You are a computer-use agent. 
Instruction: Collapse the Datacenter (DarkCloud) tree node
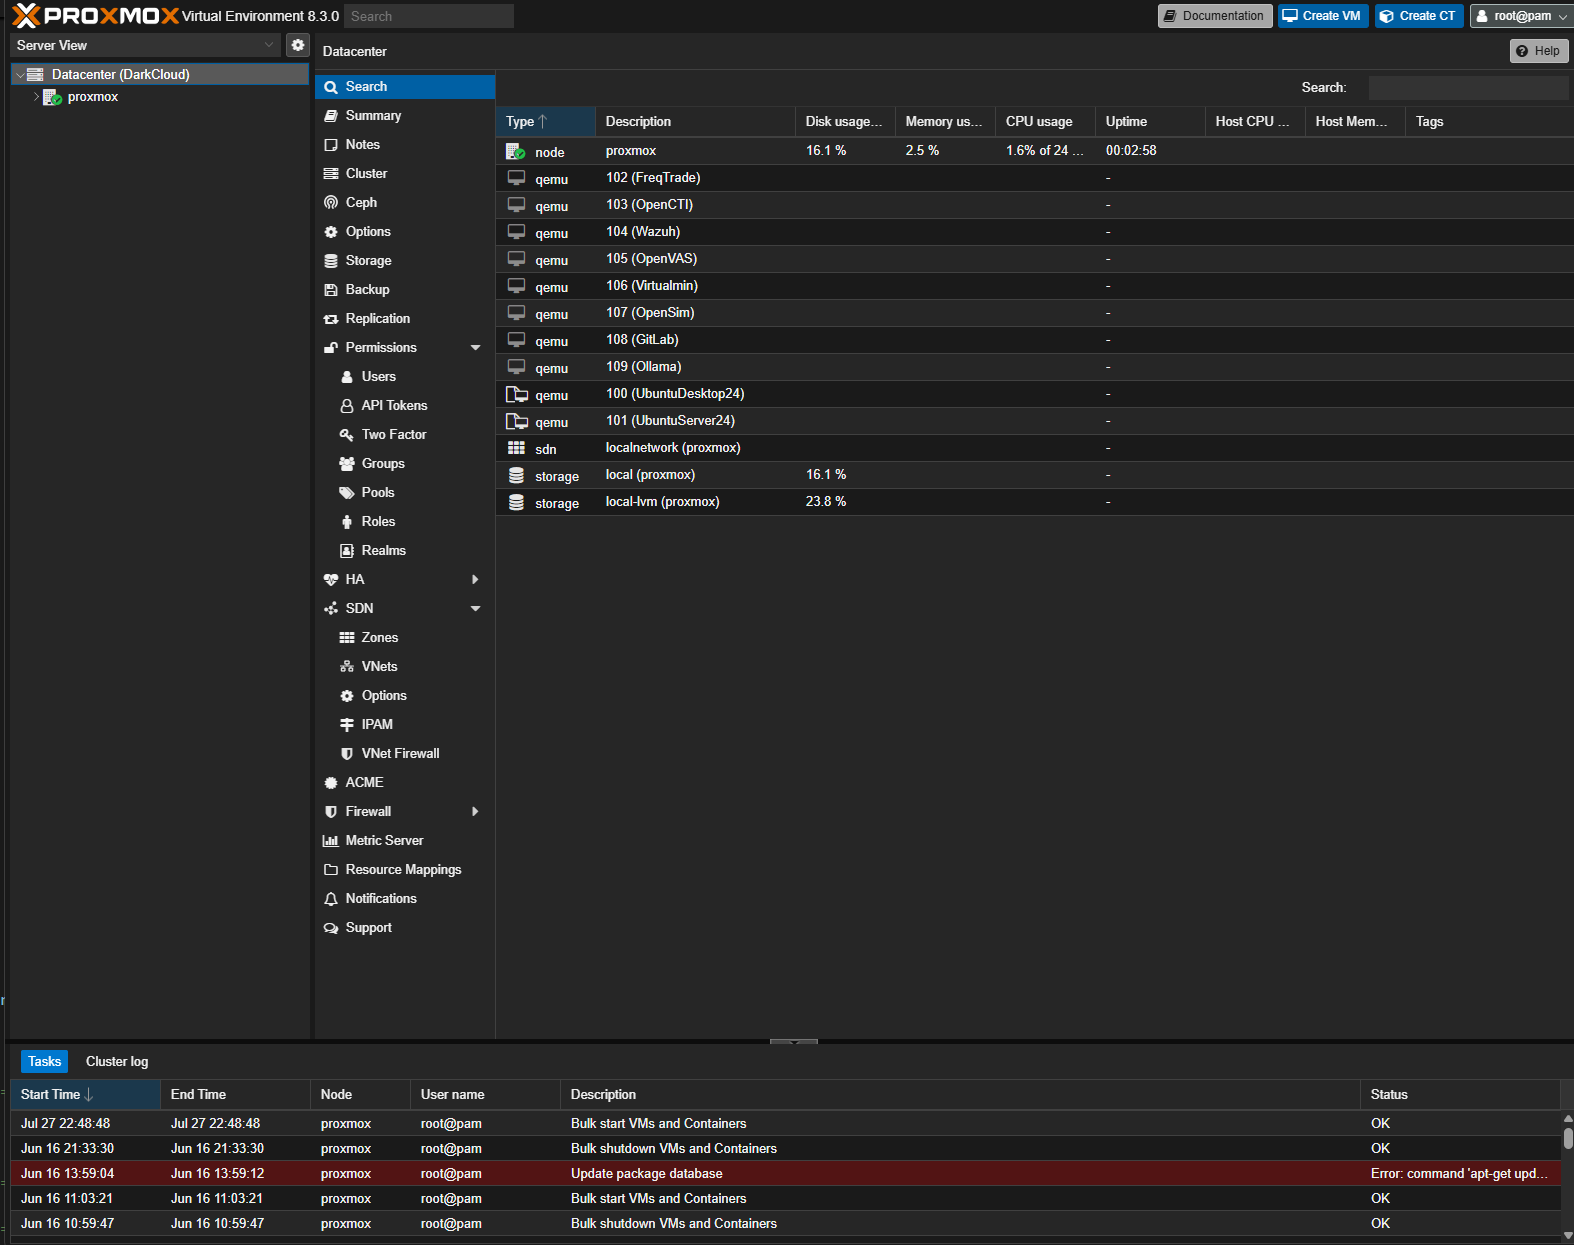pyautogui.click(x=20, y=75)
